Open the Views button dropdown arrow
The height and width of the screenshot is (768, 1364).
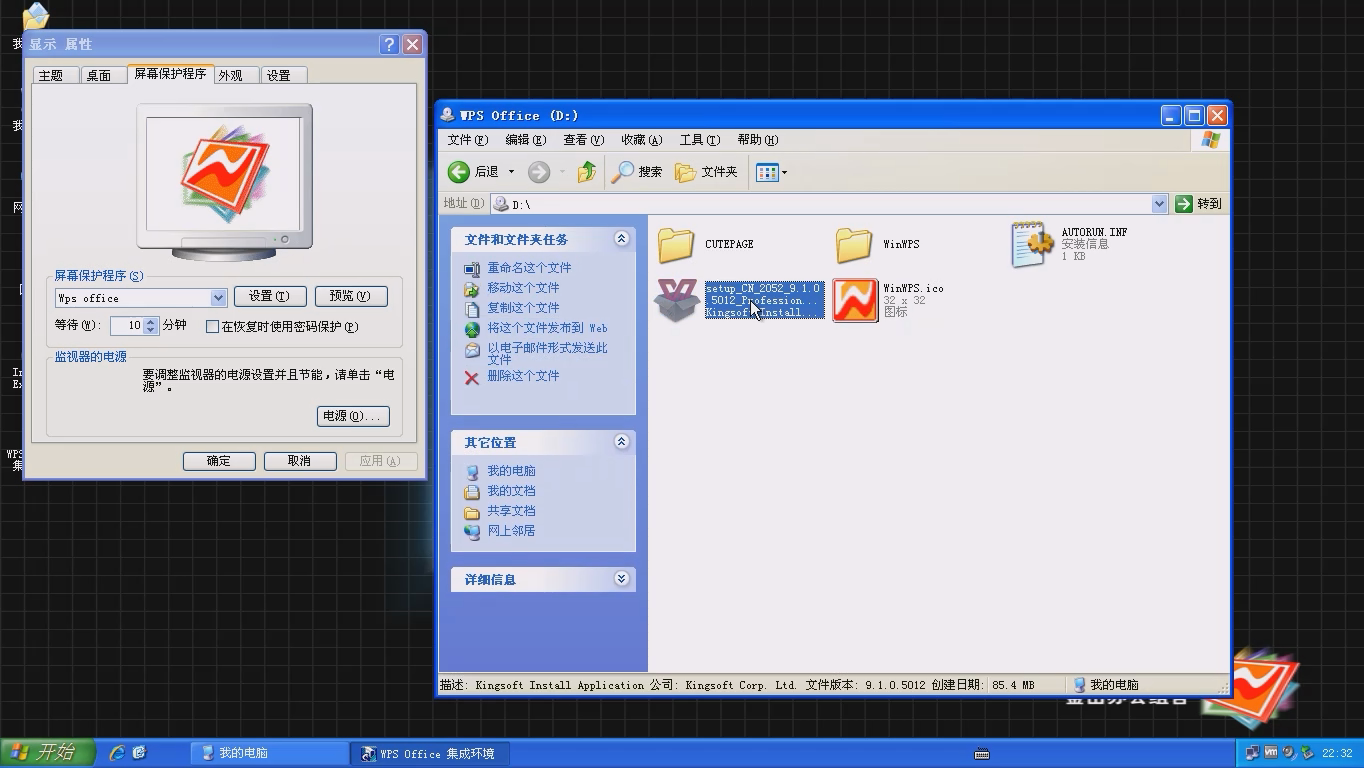tap(784, 172)
